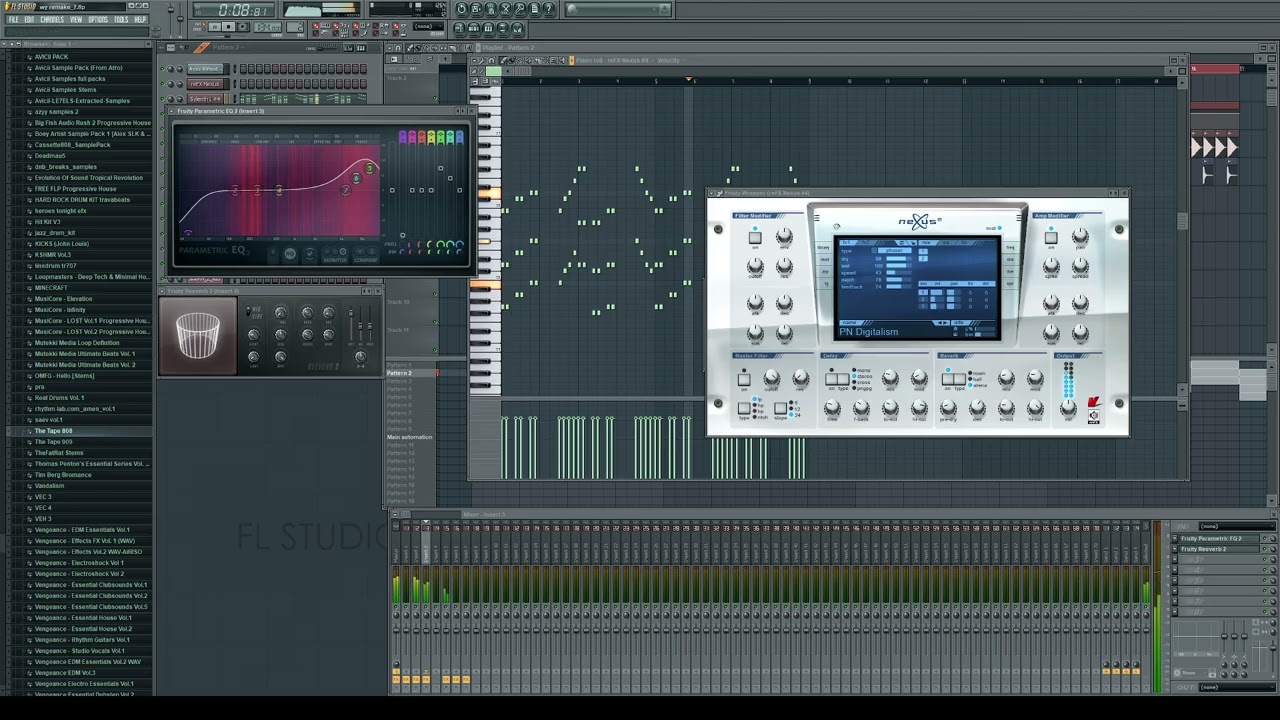Toggle Nexus Master Filter on button

coord(744,380)
